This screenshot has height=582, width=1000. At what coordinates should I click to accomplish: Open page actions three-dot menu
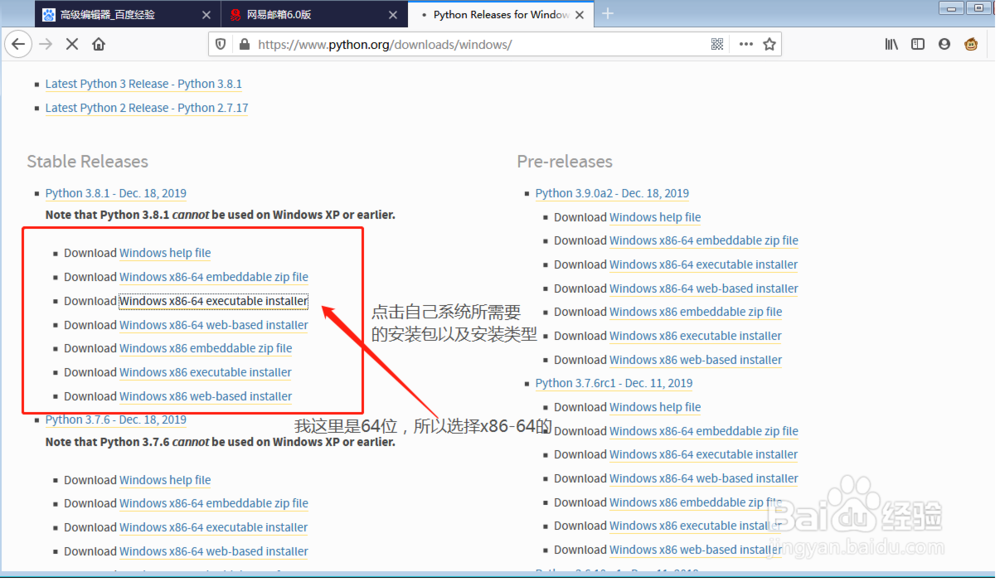coord(746,44)
